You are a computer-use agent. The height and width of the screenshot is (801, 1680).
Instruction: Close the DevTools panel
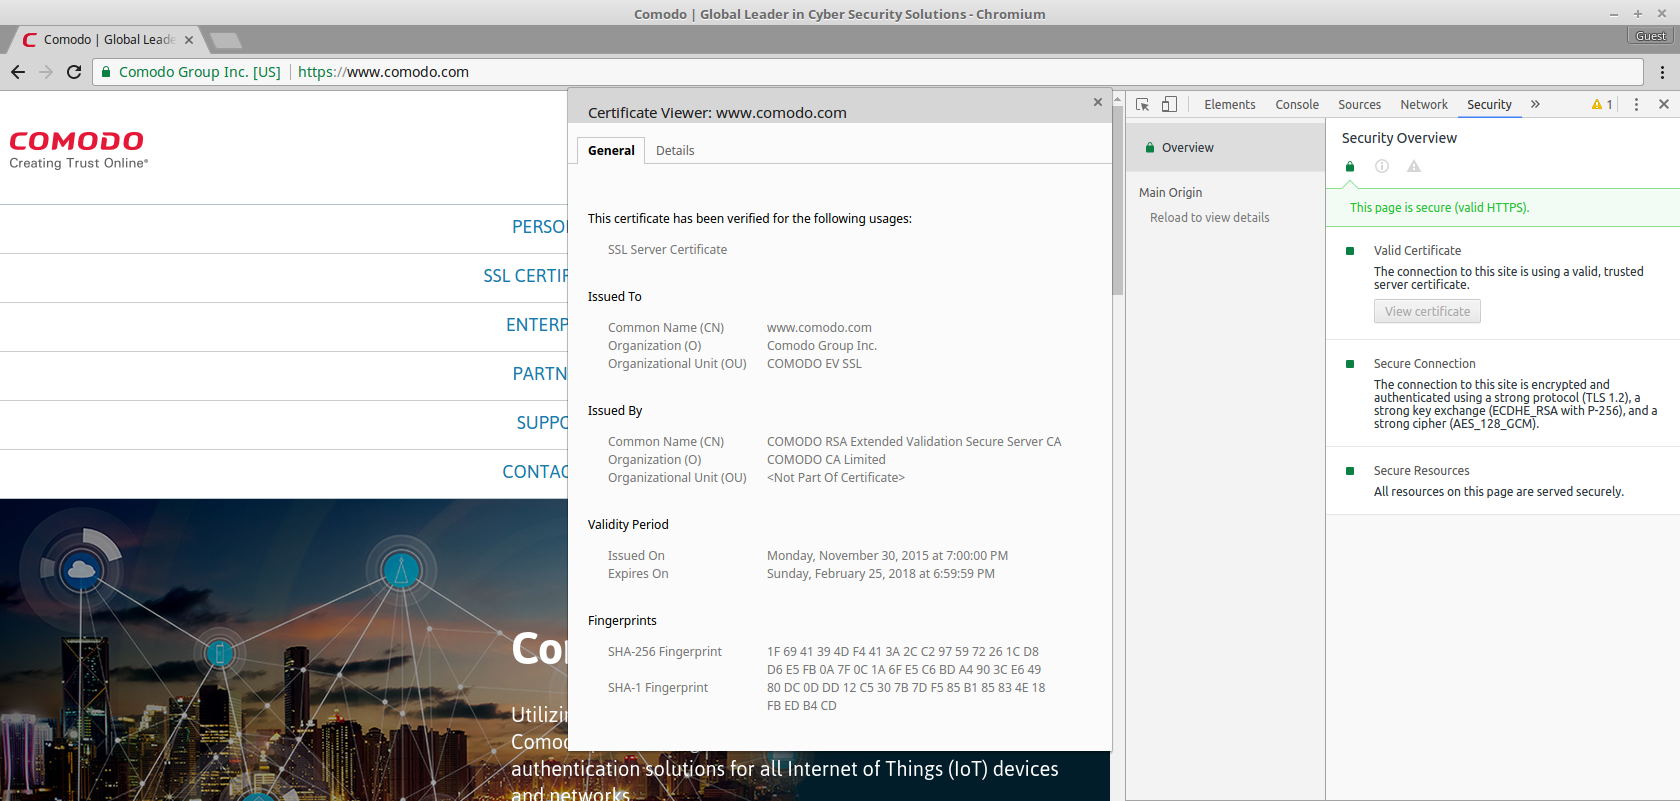tap(1664, 104)
